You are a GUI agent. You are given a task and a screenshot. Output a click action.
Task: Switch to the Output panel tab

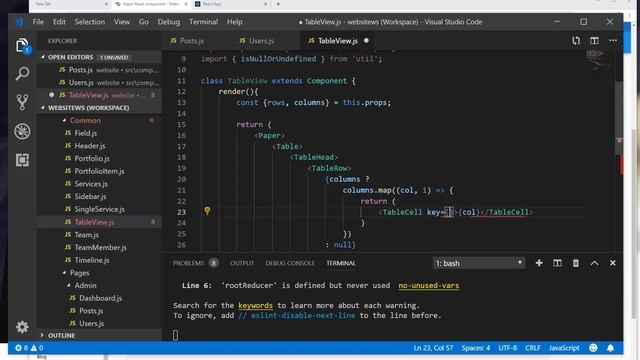pos(242,263)
